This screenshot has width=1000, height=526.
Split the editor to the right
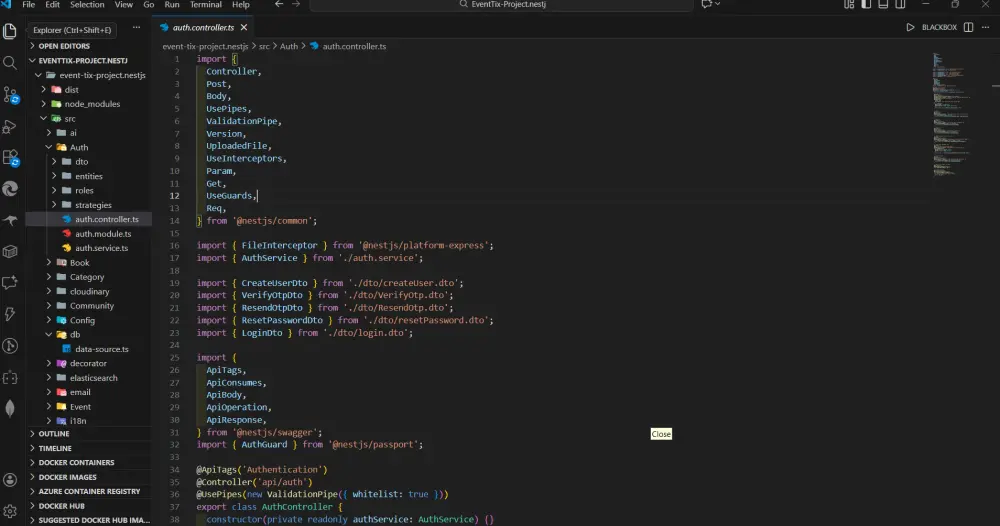click(969, 27)
